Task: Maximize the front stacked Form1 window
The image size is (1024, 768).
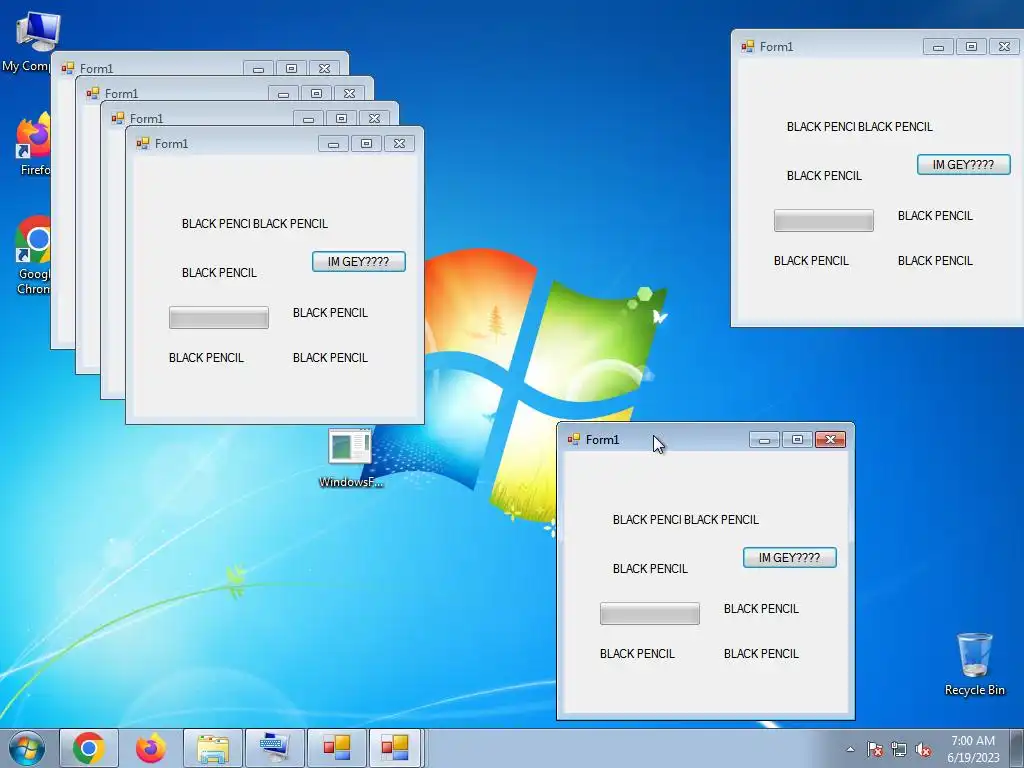Action: click(366, 143)
